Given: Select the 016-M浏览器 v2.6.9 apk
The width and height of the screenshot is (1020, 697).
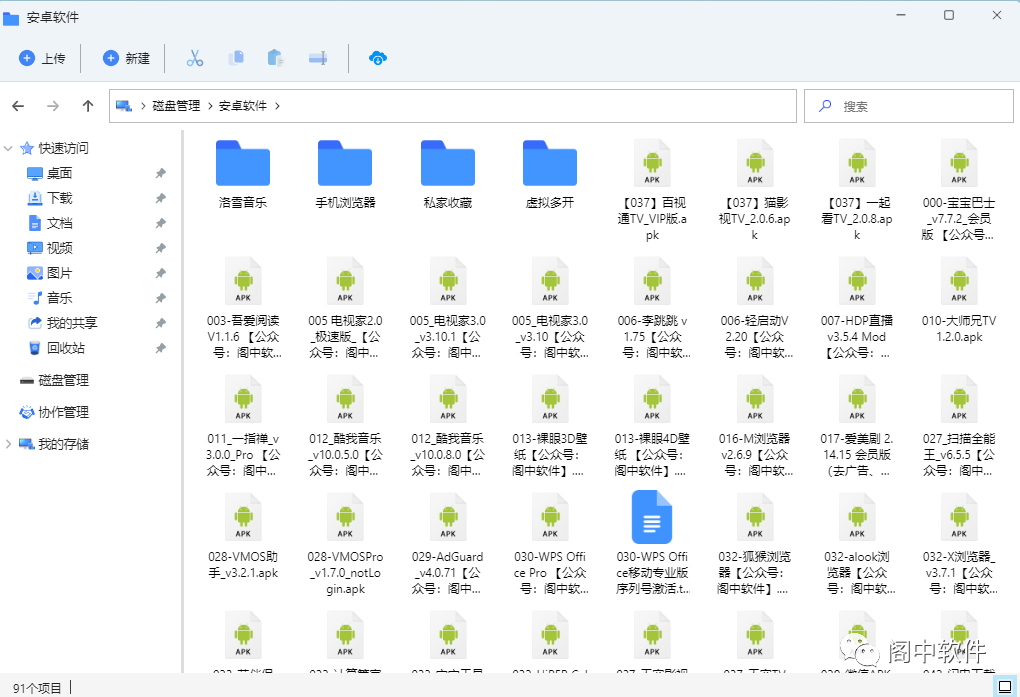Looking at the screenshot, I should (x=755, y=426).
